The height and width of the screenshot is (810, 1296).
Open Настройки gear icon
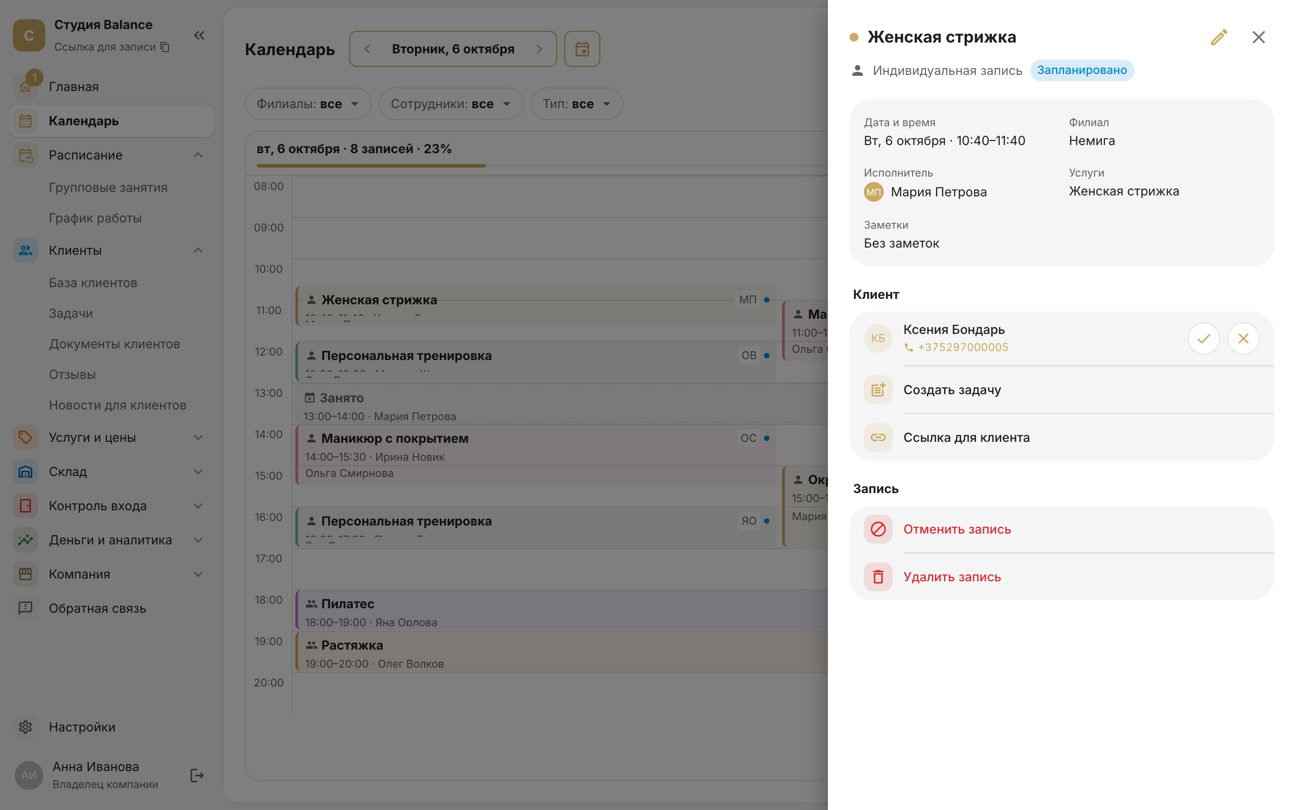26,727
